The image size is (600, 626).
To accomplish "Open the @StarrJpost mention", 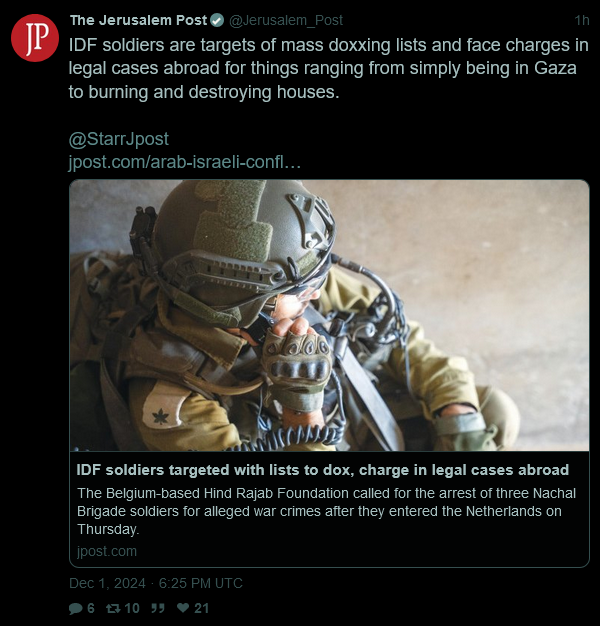I will 119,139.
